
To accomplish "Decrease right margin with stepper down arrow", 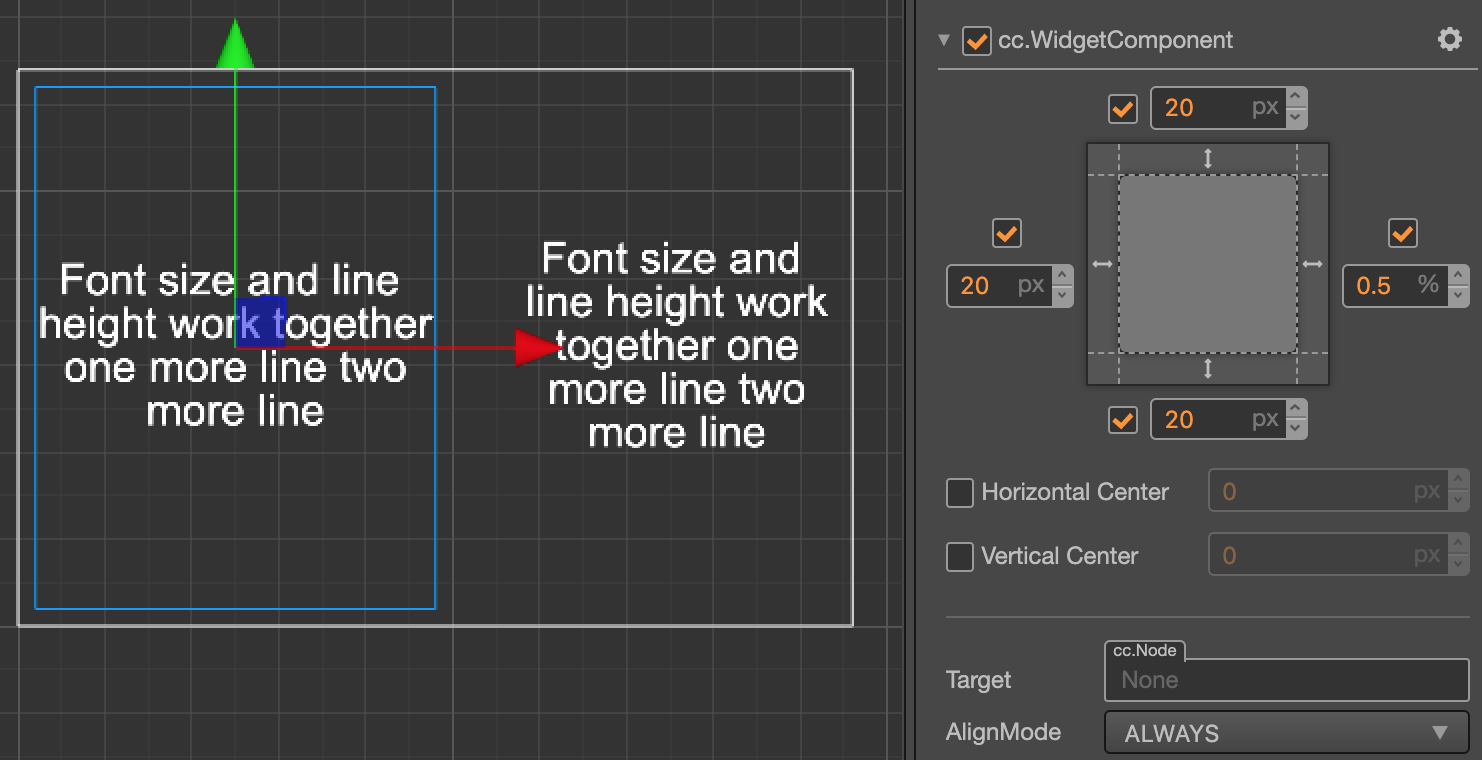I will coord(1458,296).
